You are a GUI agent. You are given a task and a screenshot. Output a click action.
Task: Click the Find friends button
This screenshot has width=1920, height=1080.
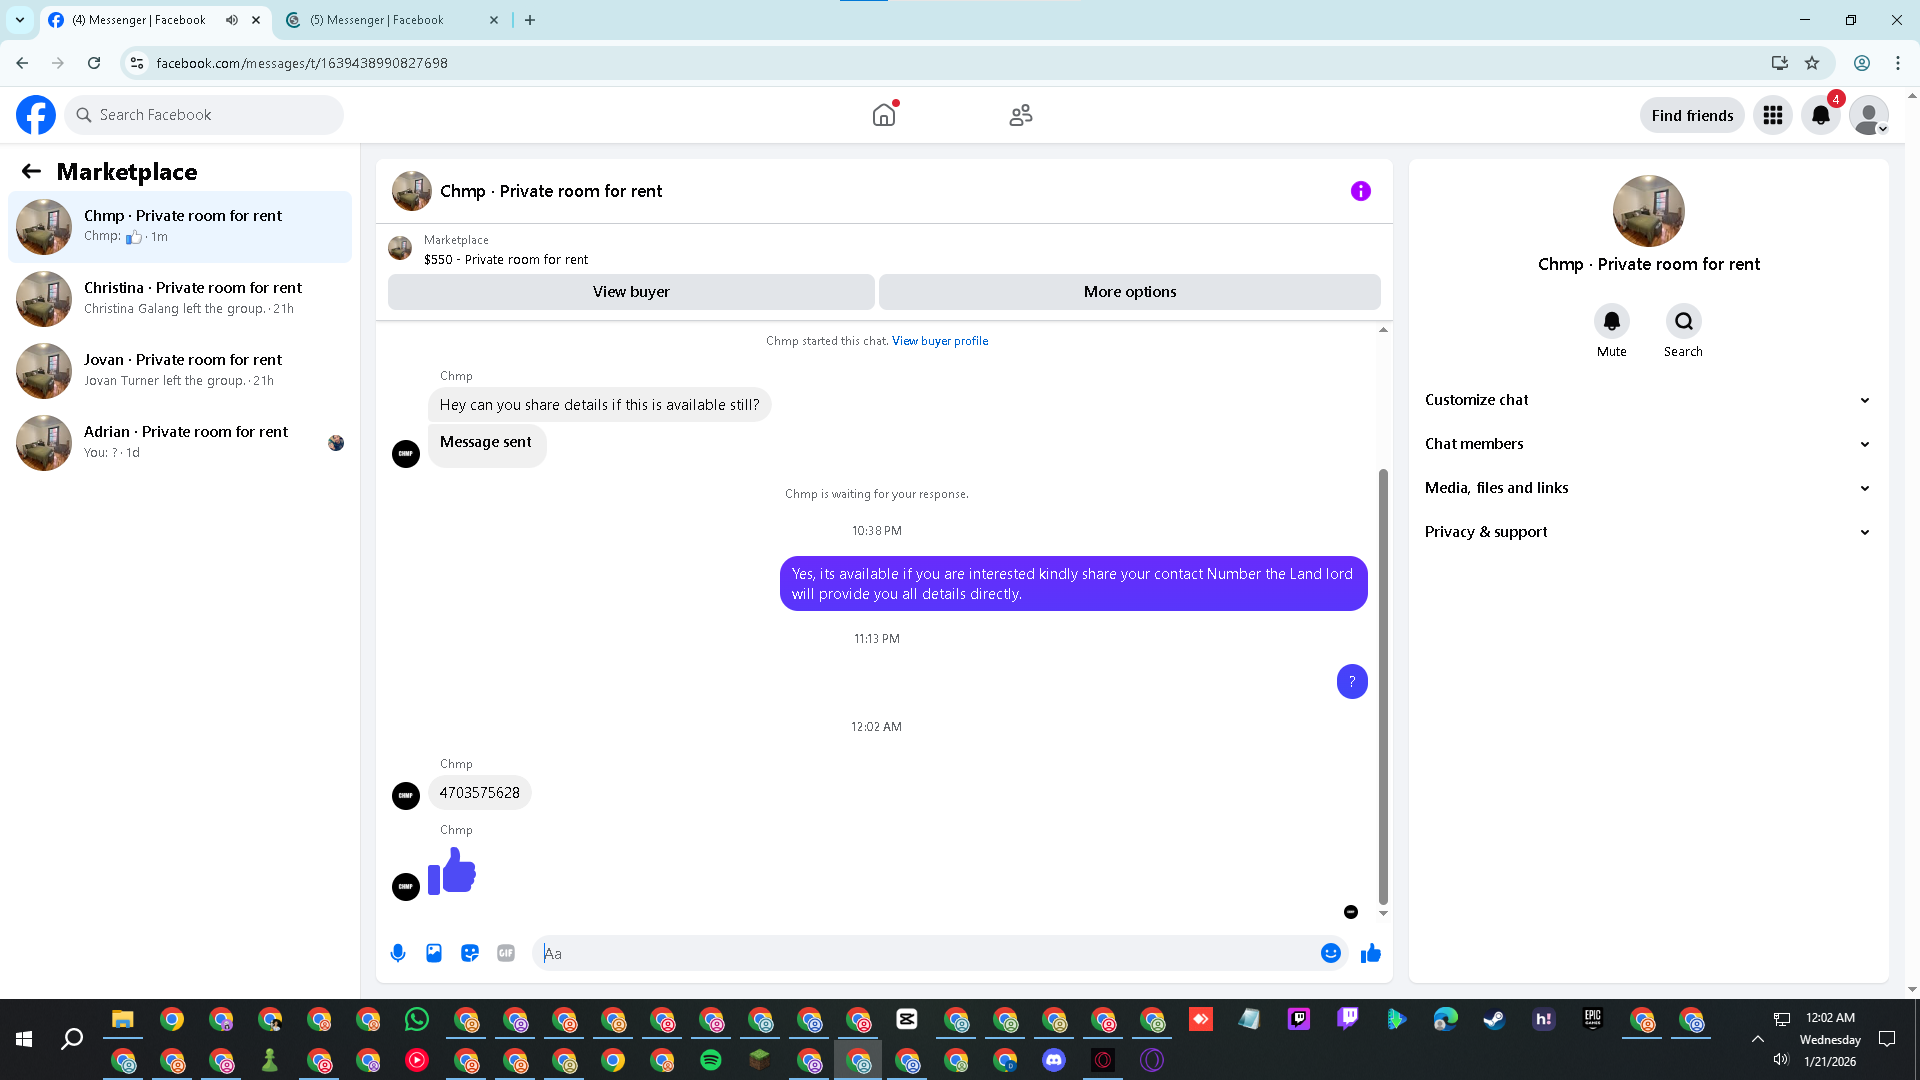(1692, 115)
